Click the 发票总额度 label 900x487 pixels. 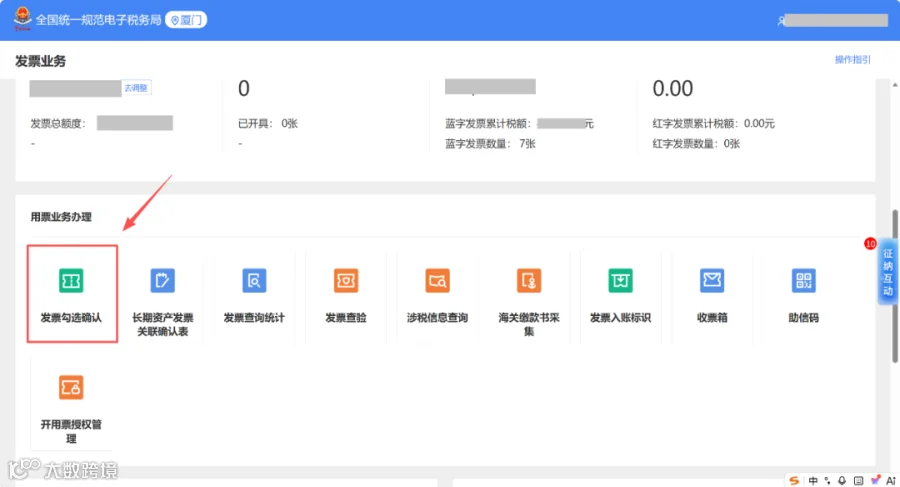(58, 123)
